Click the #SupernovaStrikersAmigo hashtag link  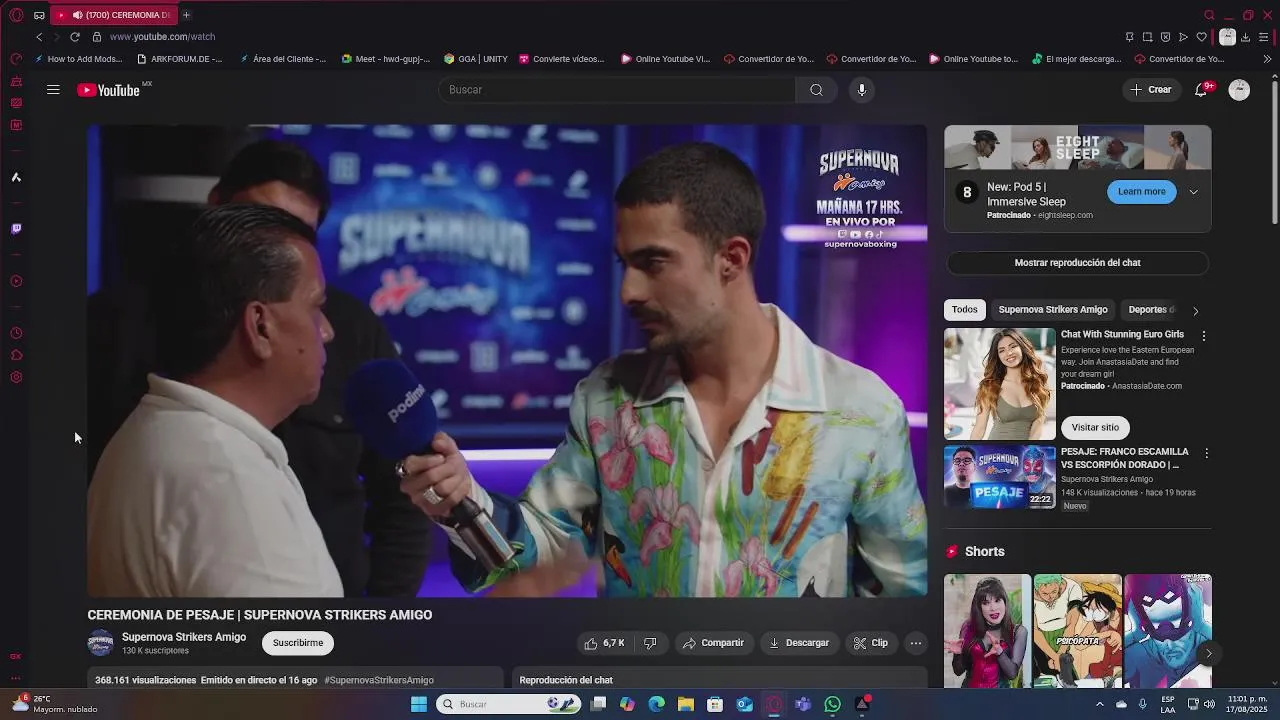(379, 680)
